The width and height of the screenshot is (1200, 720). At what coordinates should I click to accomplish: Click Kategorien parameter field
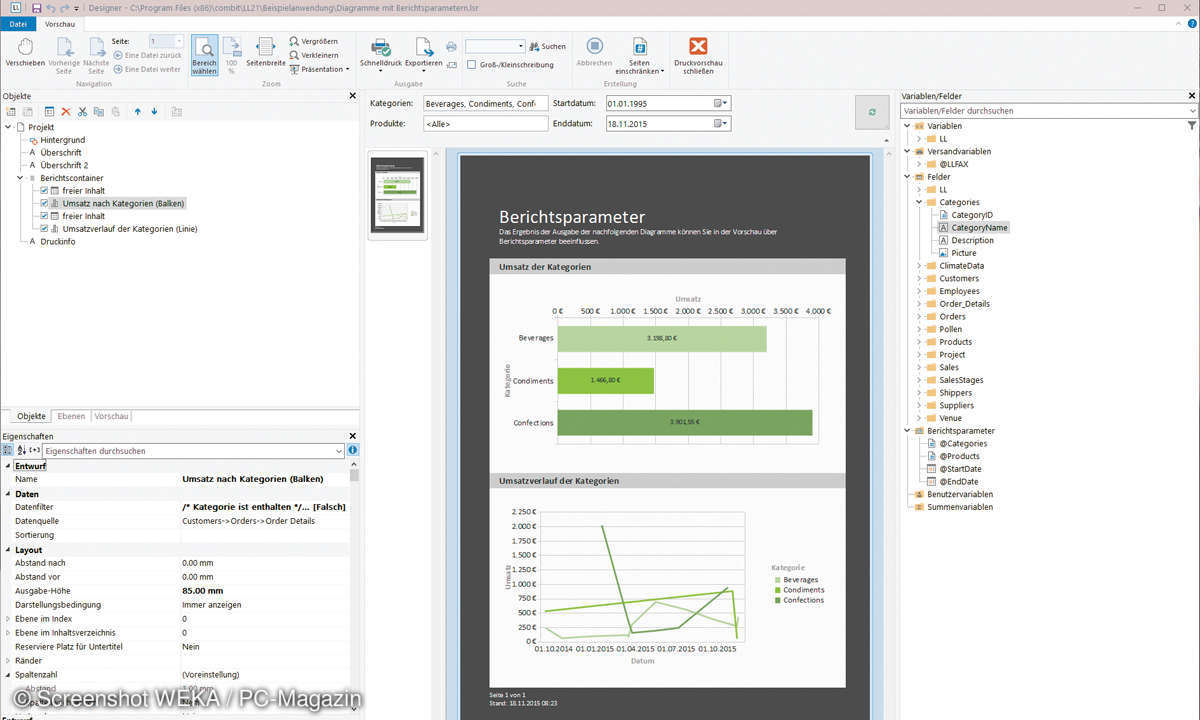point(486,103)
